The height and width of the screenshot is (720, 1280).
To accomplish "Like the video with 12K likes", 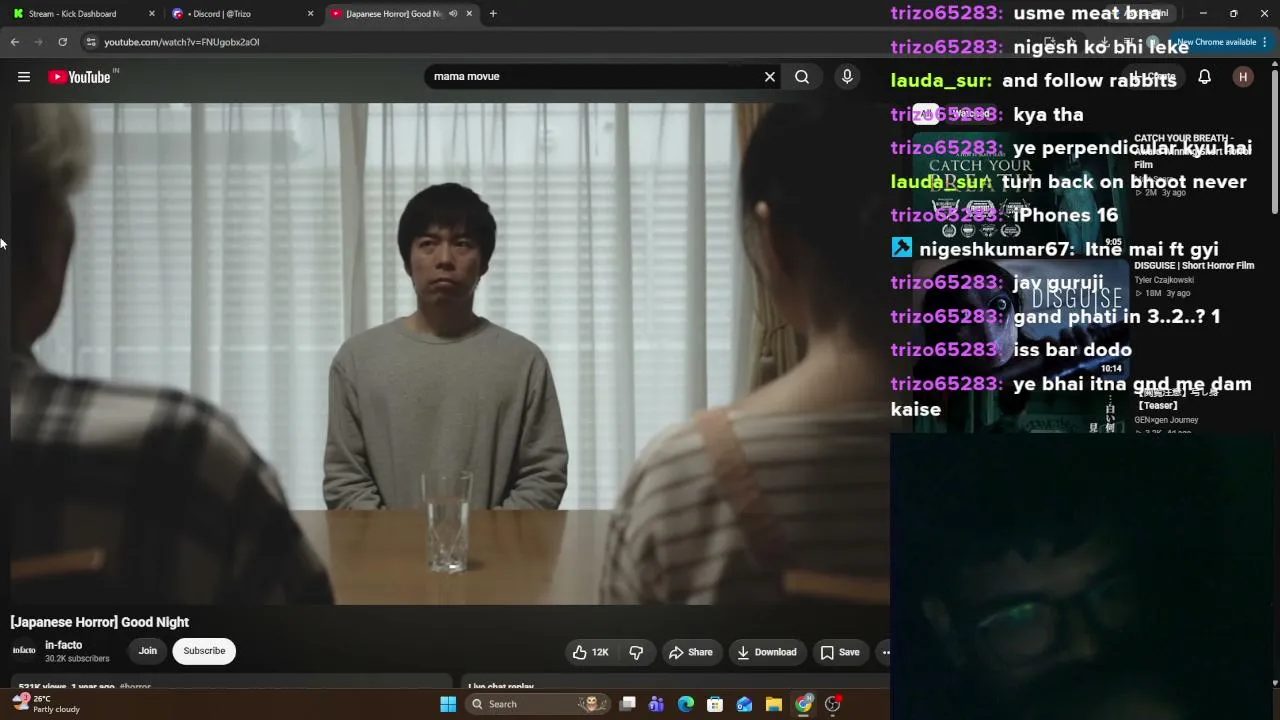I will coord(591,653).
